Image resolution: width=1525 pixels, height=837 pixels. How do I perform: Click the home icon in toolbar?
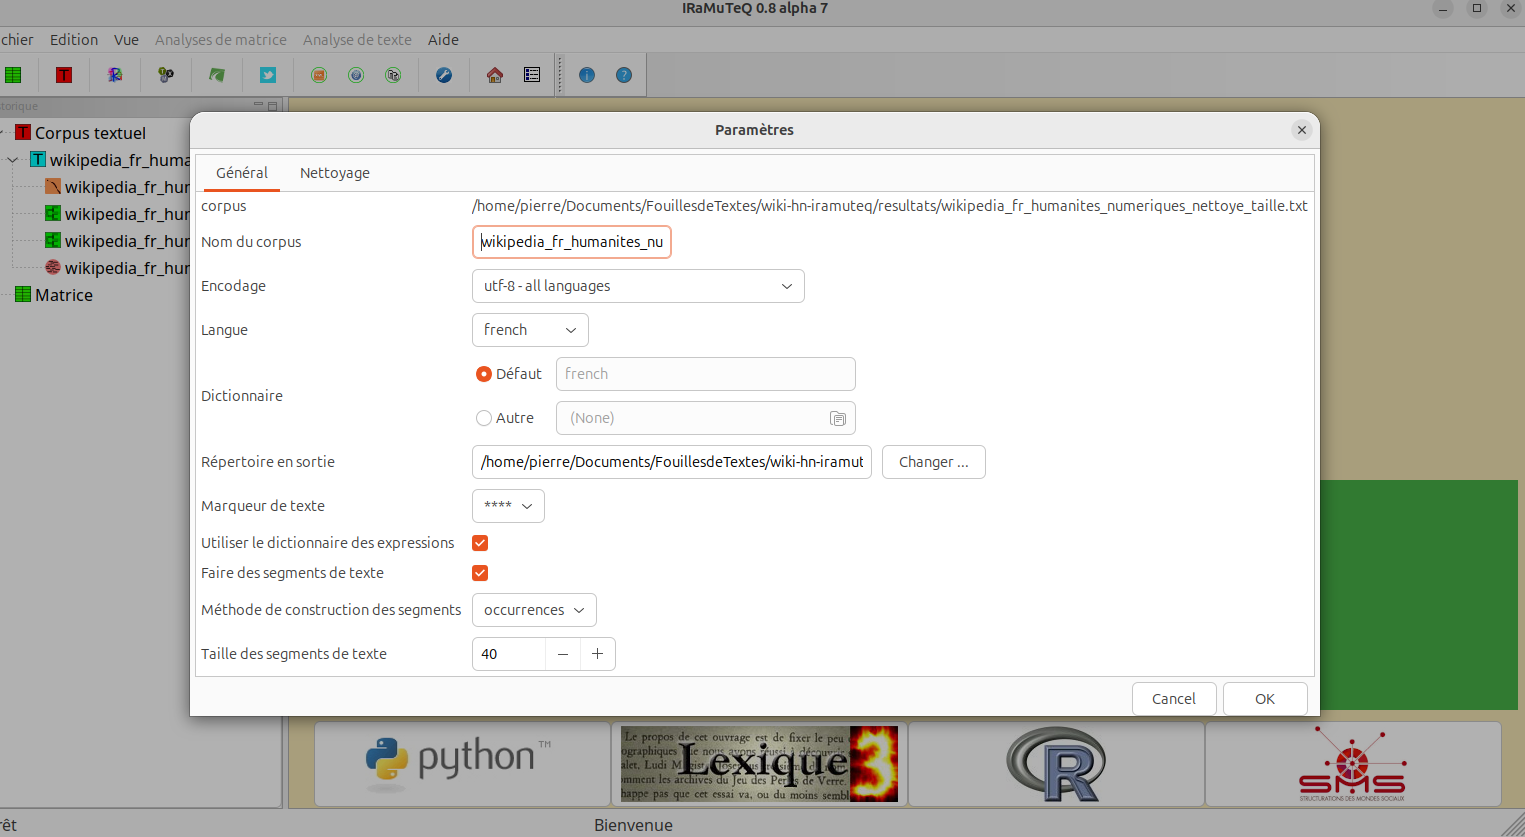click(495, 75)
